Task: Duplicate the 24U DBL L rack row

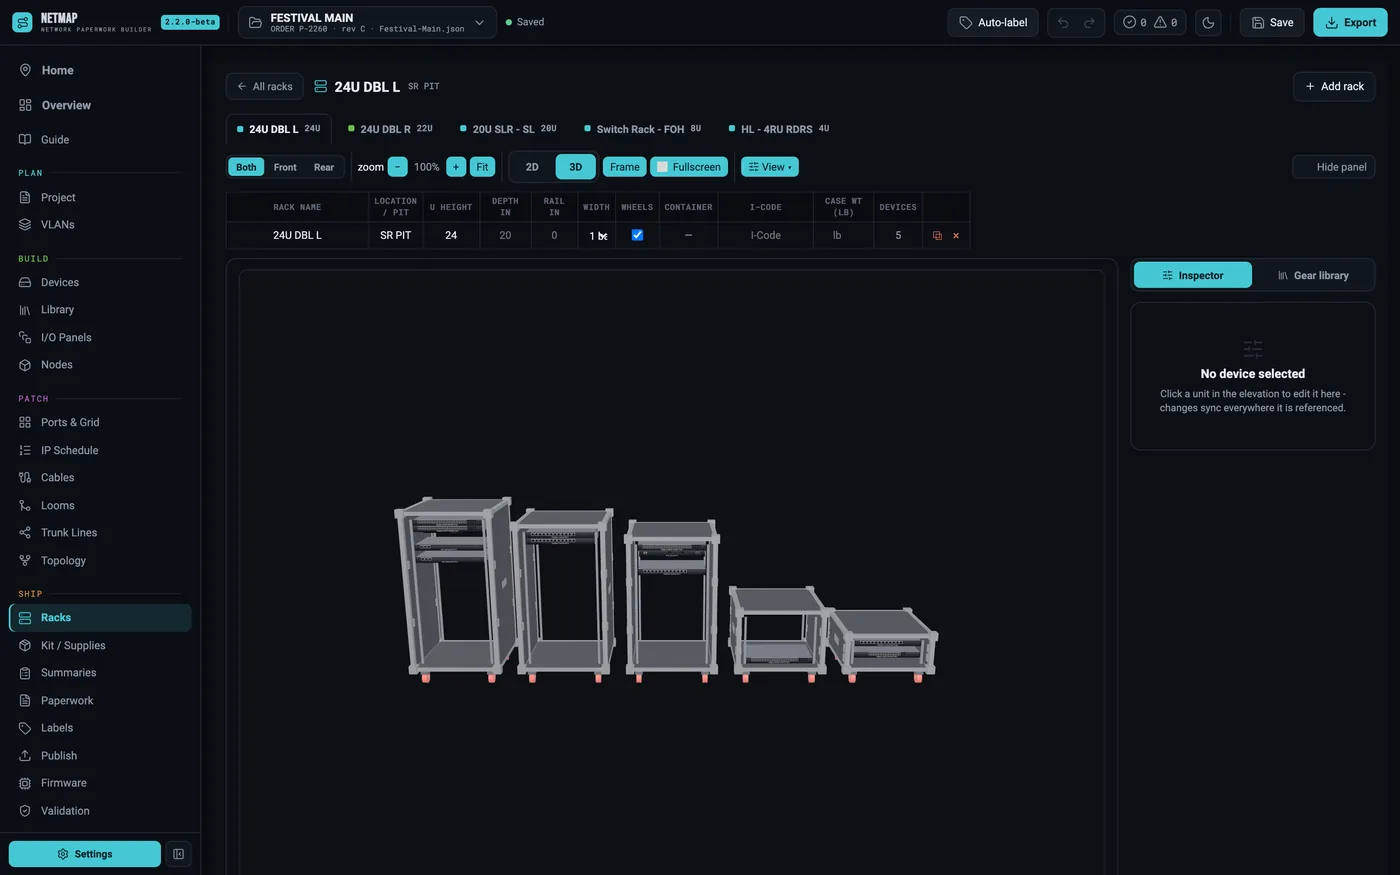Action: (x=937, y=236)
